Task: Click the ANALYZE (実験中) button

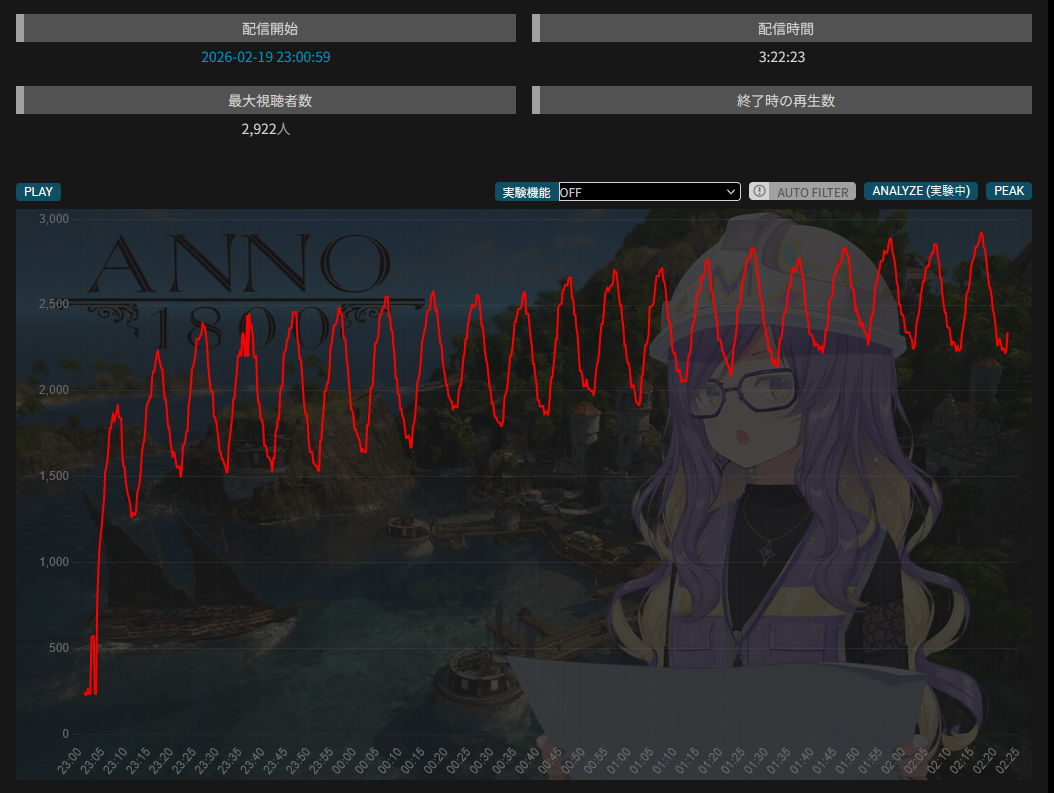Action: tap(921, 191)
